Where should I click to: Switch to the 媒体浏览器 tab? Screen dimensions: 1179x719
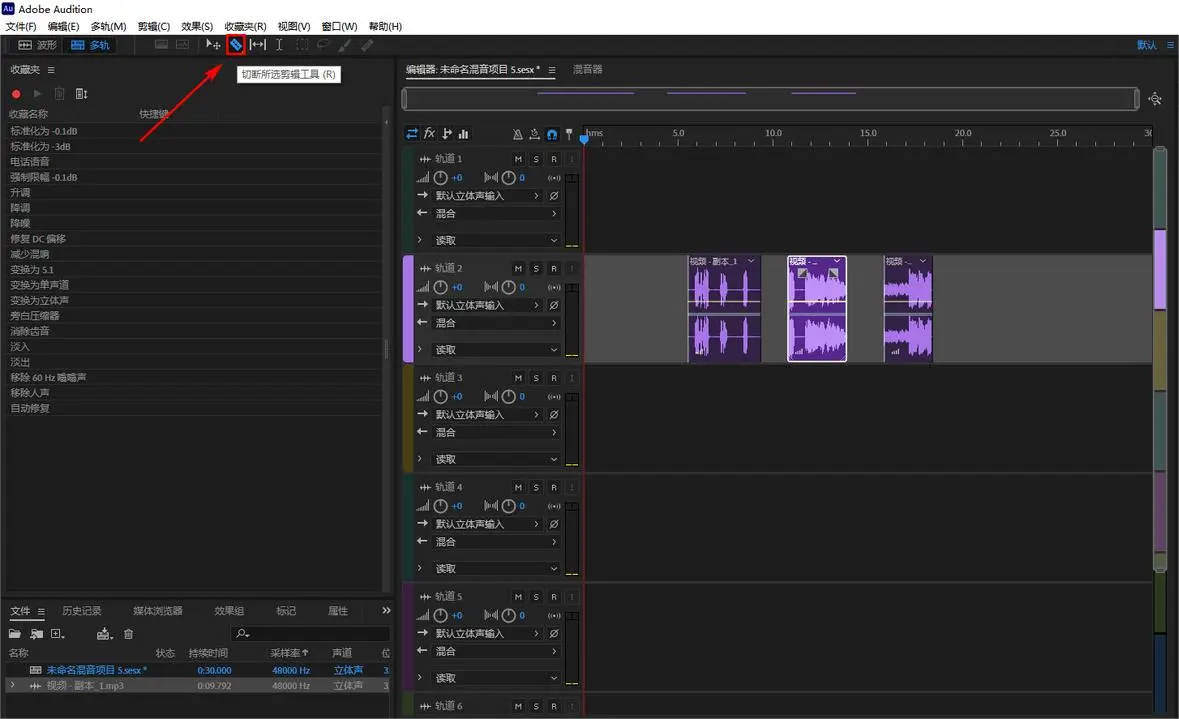point(158,611)
